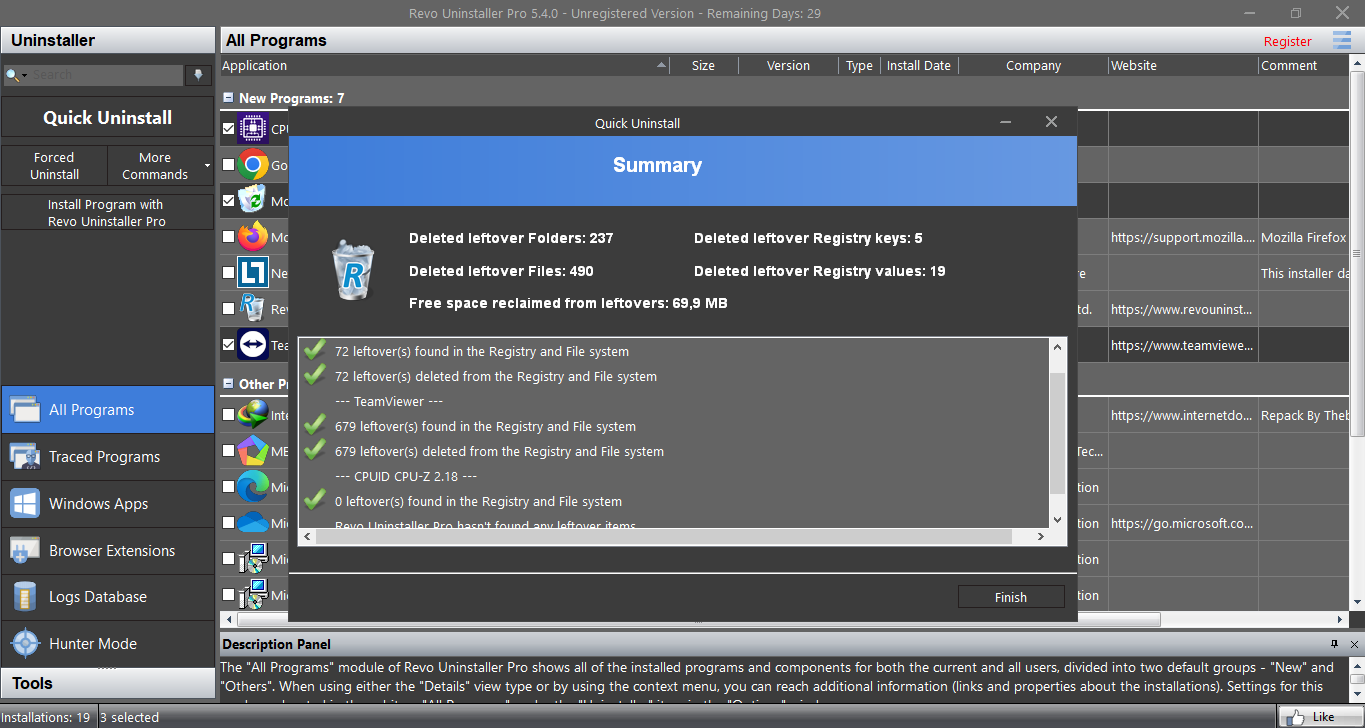Click the thumbs-up Like icon
Viewport: 1365px width, 728px height.
pyautogui.click(x=1298, y=716)
